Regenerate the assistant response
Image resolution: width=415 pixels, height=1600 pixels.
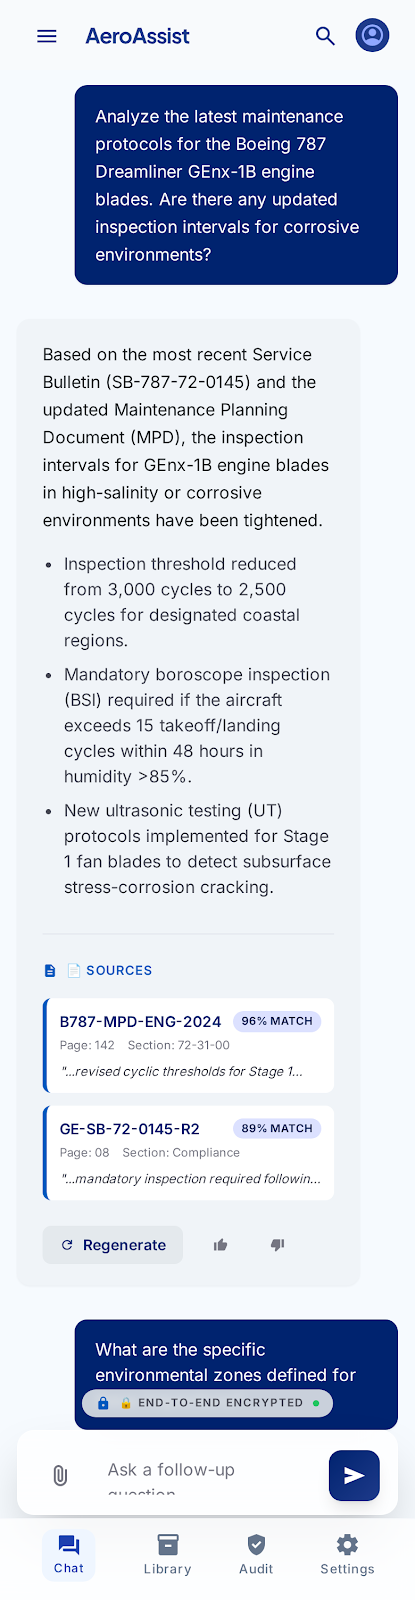click(x=113, y=1245)
